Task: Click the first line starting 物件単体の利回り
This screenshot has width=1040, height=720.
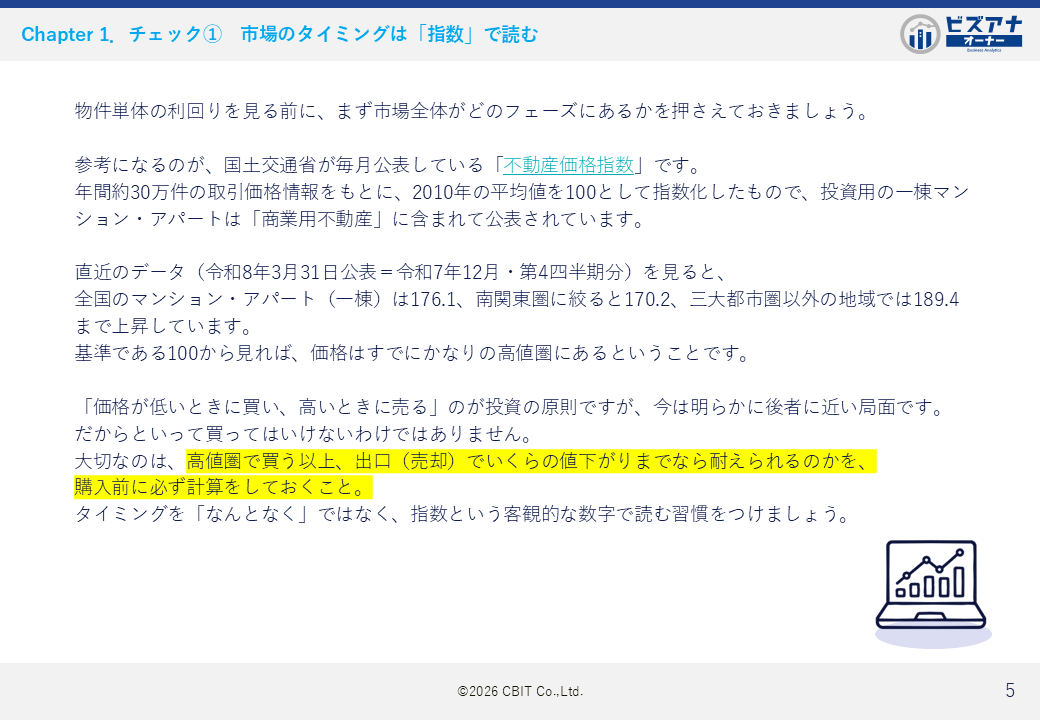Action: (472, 111)
